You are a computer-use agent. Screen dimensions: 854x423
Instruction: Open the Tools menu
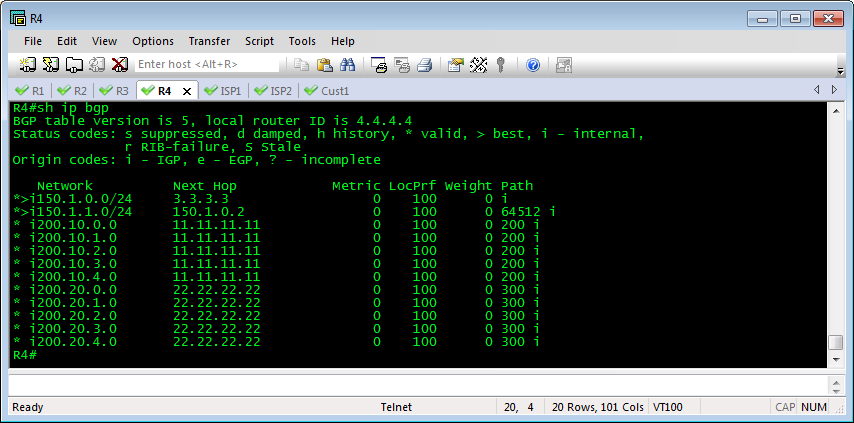point(302,41)
